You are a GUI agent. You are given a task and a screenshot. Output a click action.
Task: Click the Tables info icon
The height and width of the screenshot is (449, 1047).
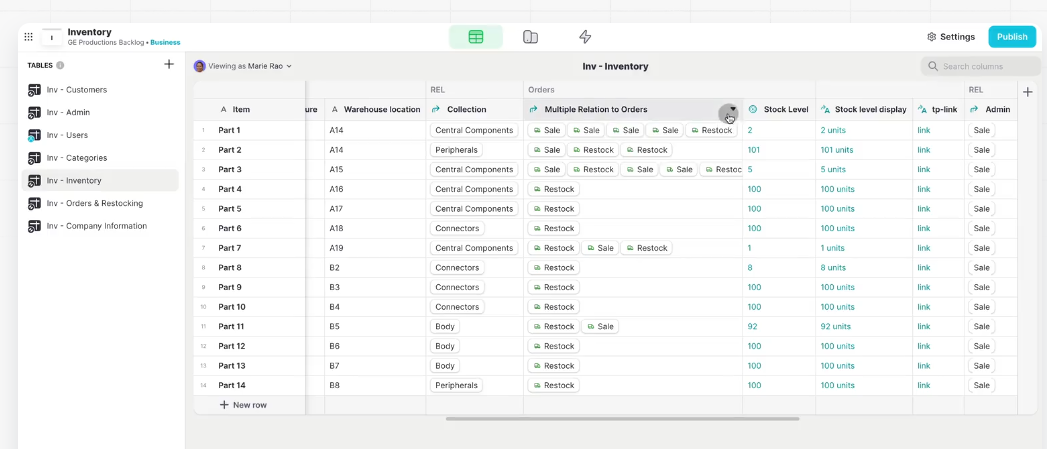coord(60,65)
